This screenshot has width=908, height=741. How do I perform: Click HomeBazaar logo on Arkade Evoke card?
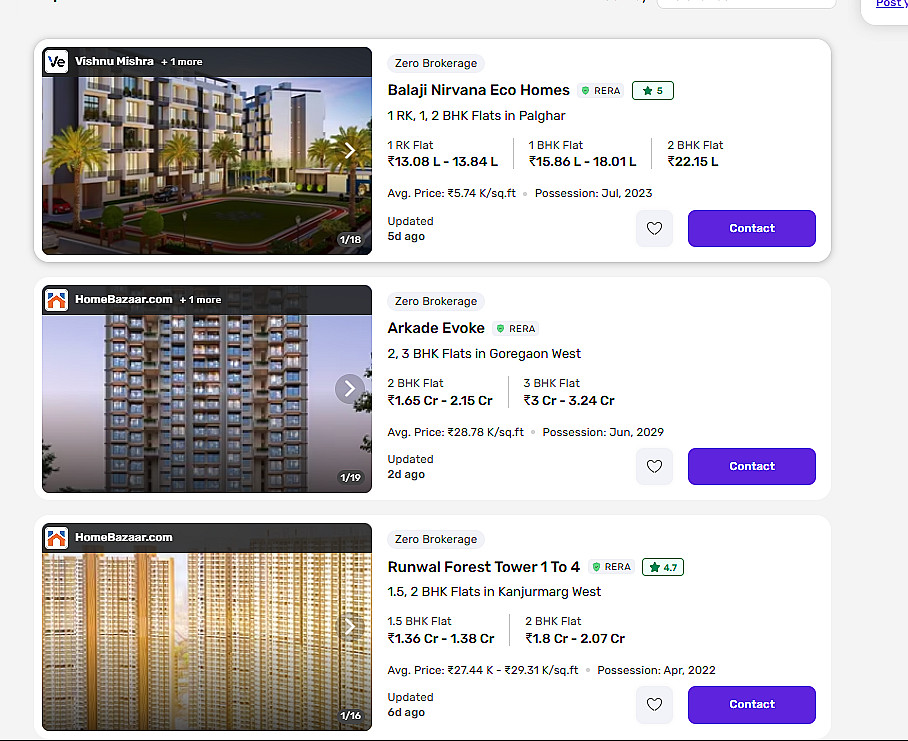[x=57, y=300]
